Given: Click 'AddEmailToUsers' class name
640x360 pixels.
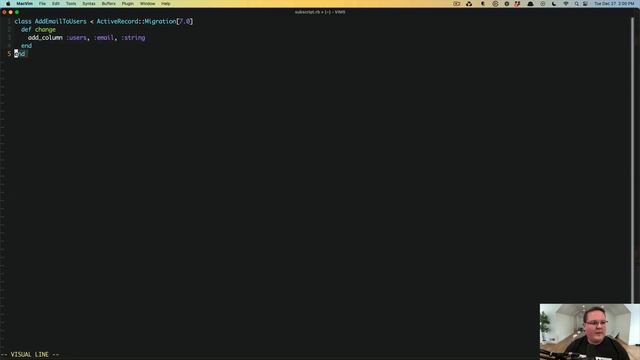Looking at the screenshot, I should pyautogui.click(x=60, y=21).
